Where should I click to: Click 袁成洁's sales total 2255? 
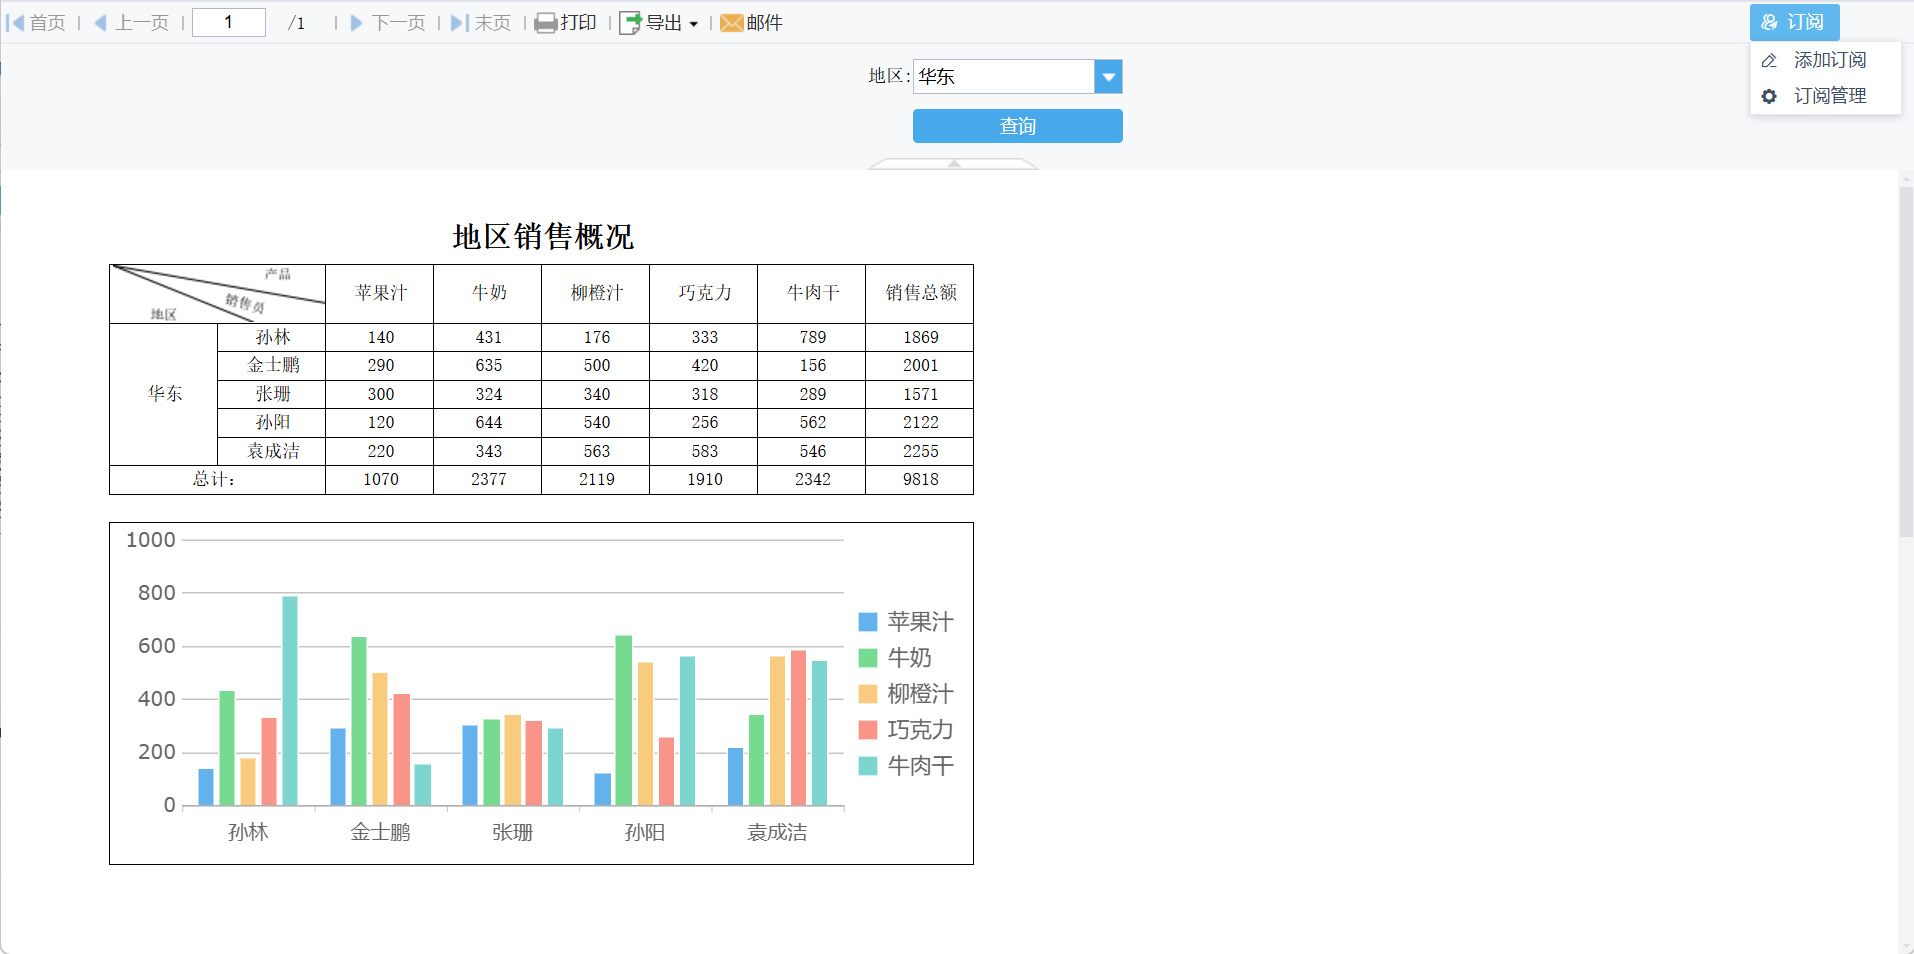920,452
